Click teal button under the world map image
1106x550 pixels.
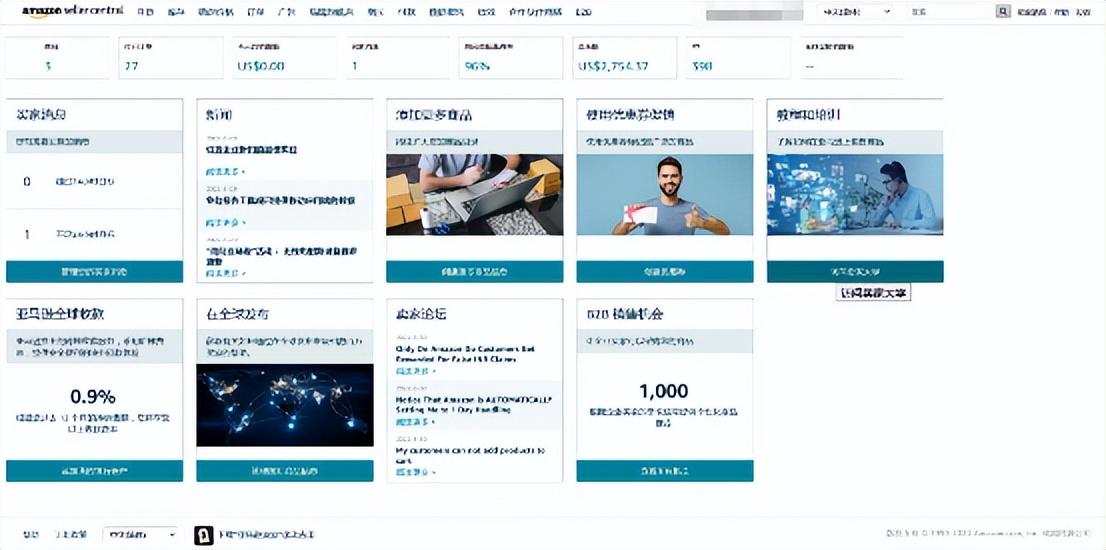(285, 471)
